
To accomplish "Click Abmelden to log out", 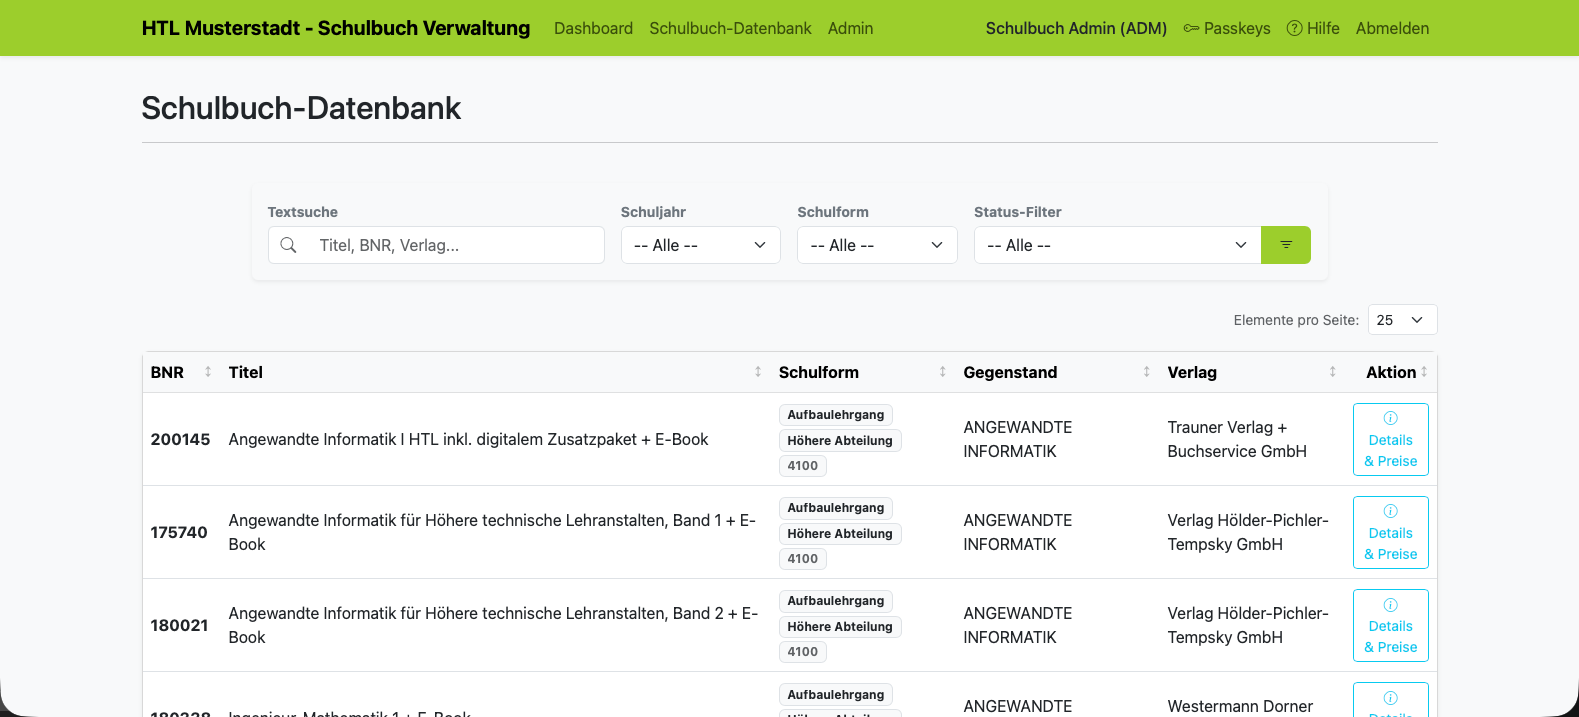I will point(1392,28).
